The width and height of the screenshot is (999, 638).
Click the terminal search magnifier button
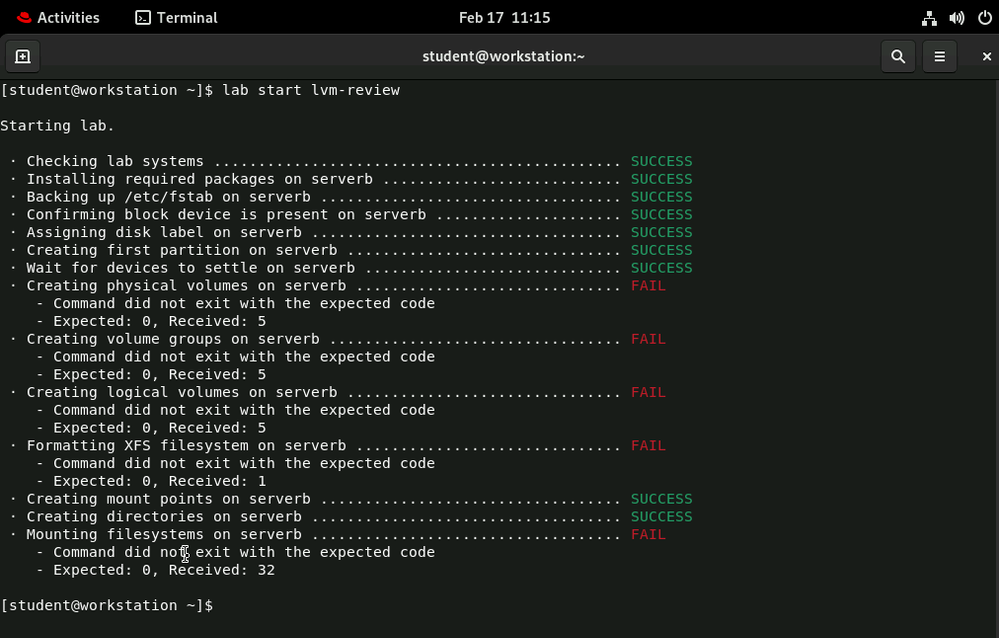pyautogui.click(x=898, y=57)
